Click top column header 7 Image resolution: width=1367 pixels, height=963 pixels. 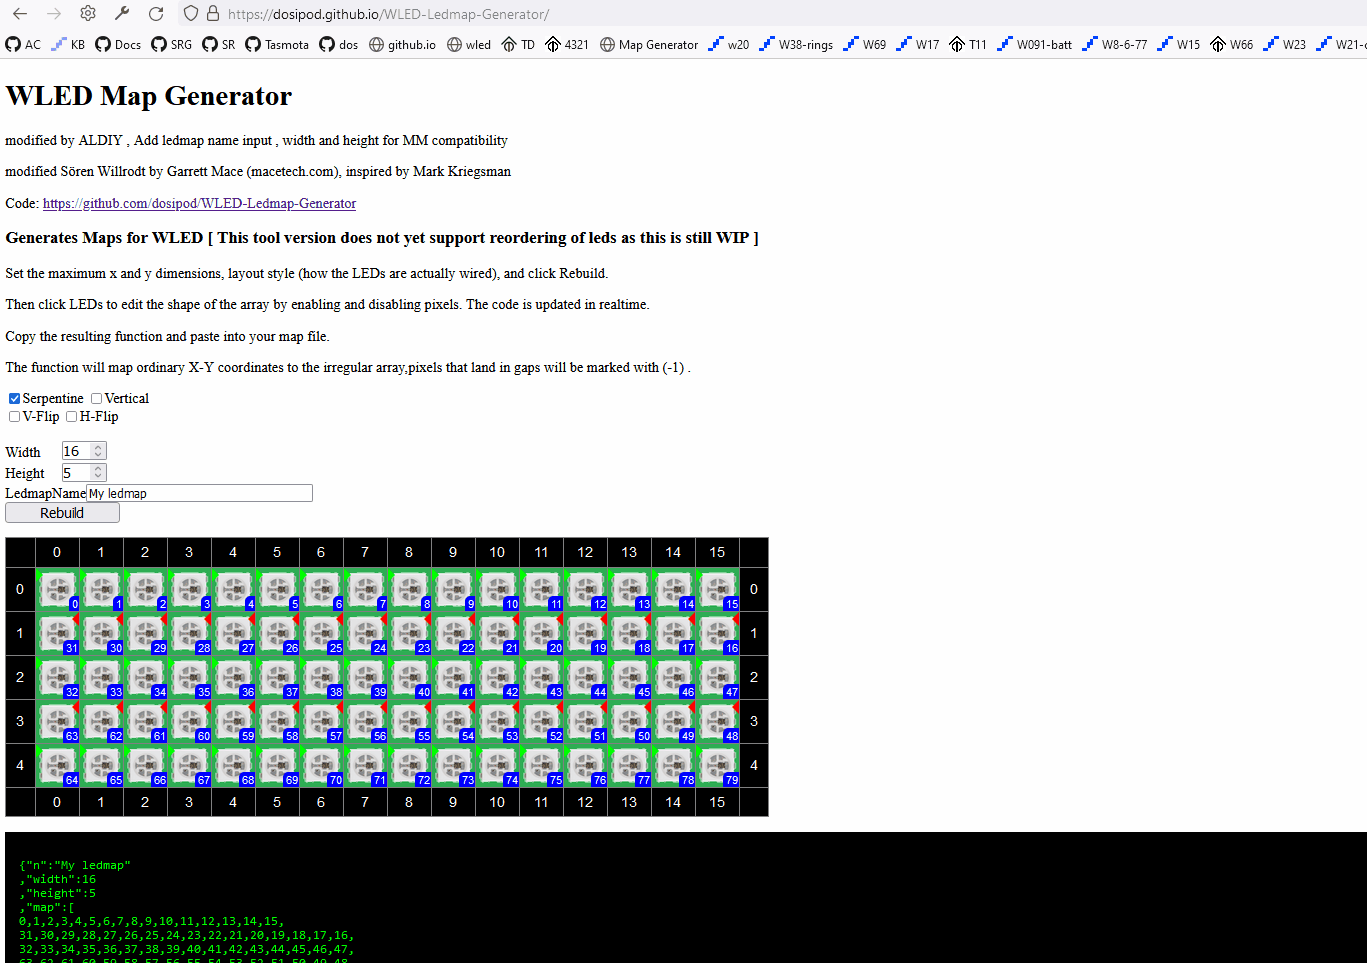365,552
